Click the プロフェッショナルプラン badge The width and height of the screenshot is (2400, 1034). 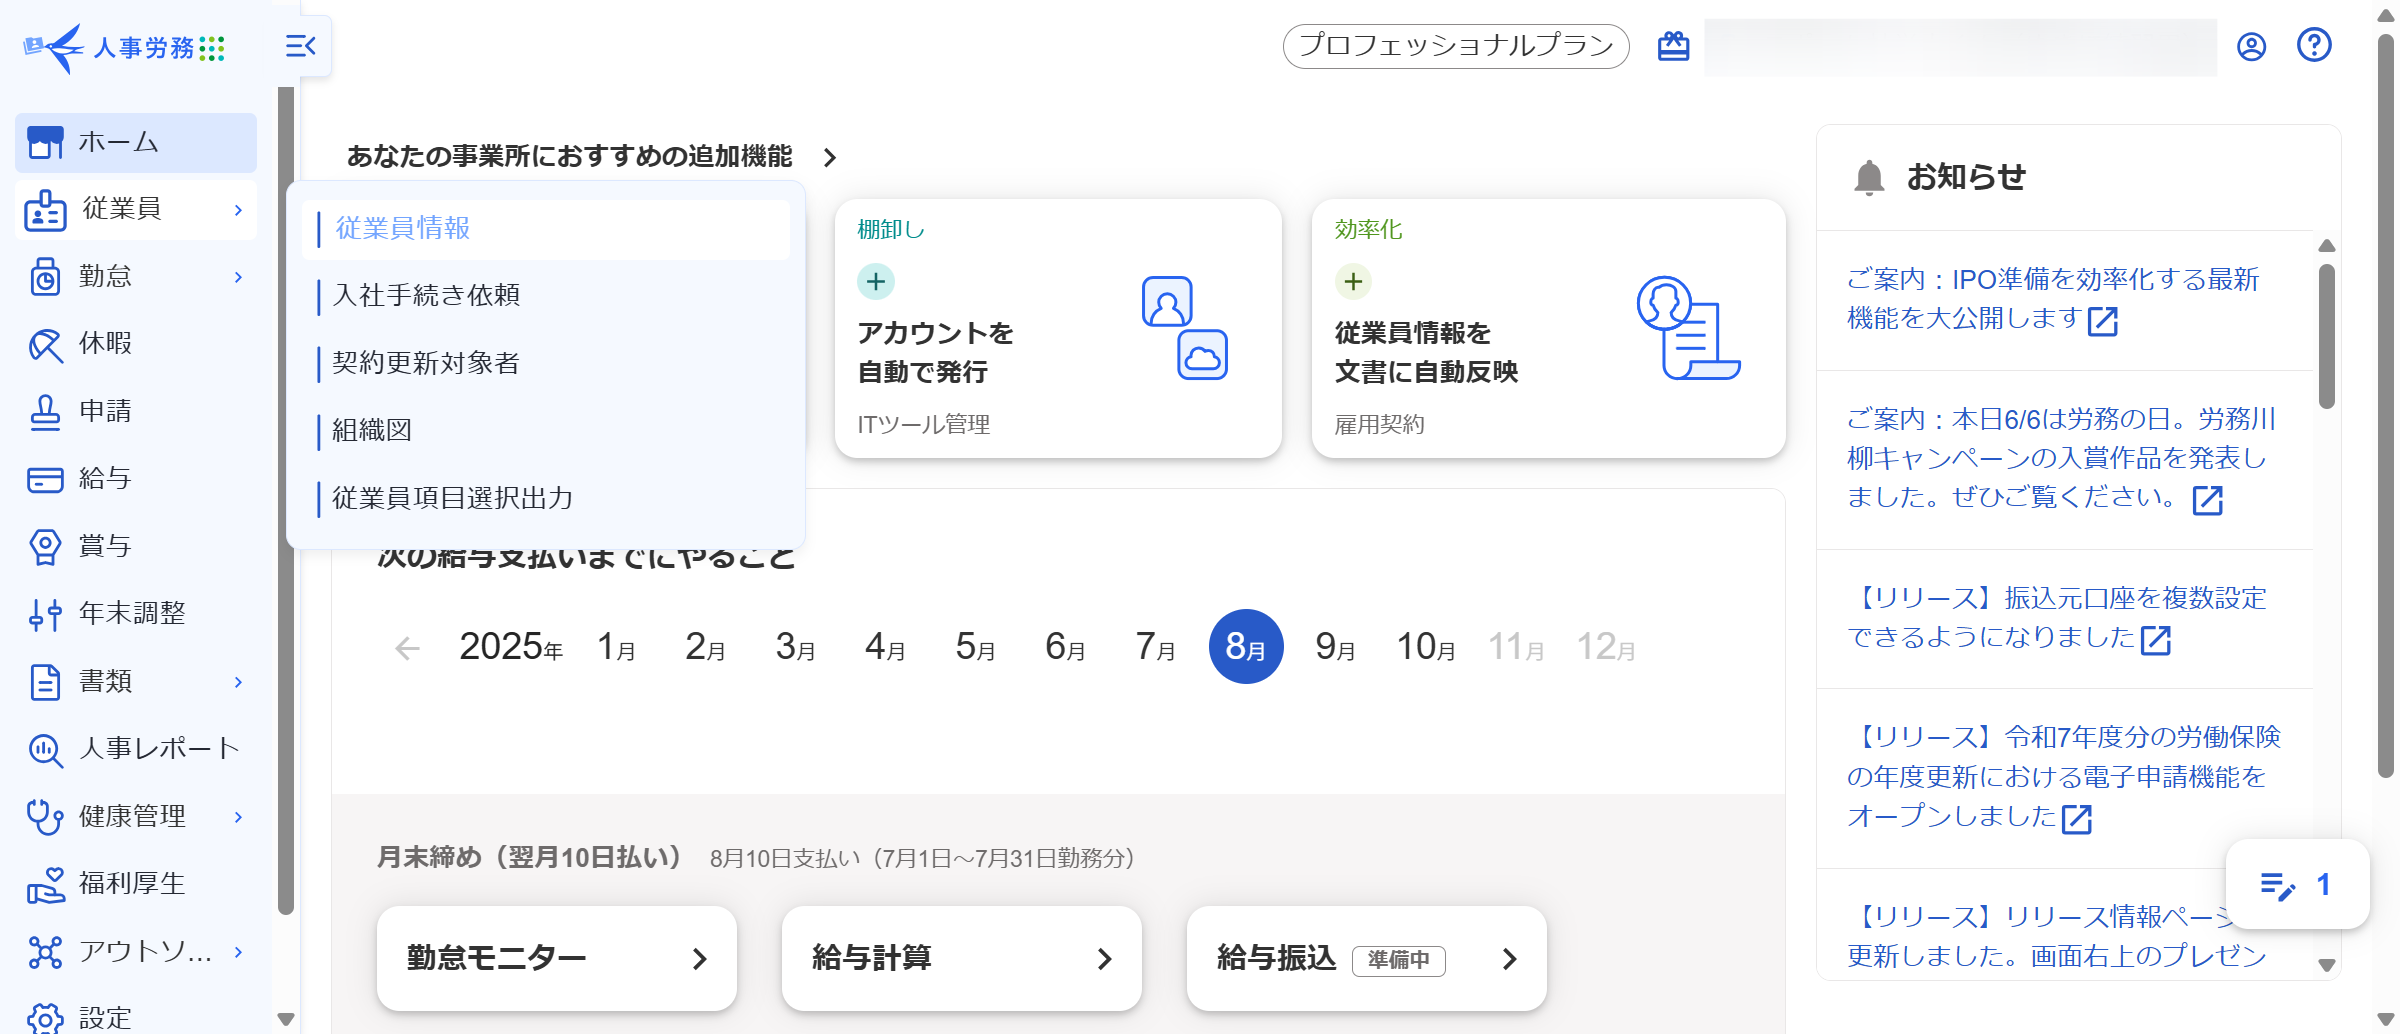(x=1455, y=46)
